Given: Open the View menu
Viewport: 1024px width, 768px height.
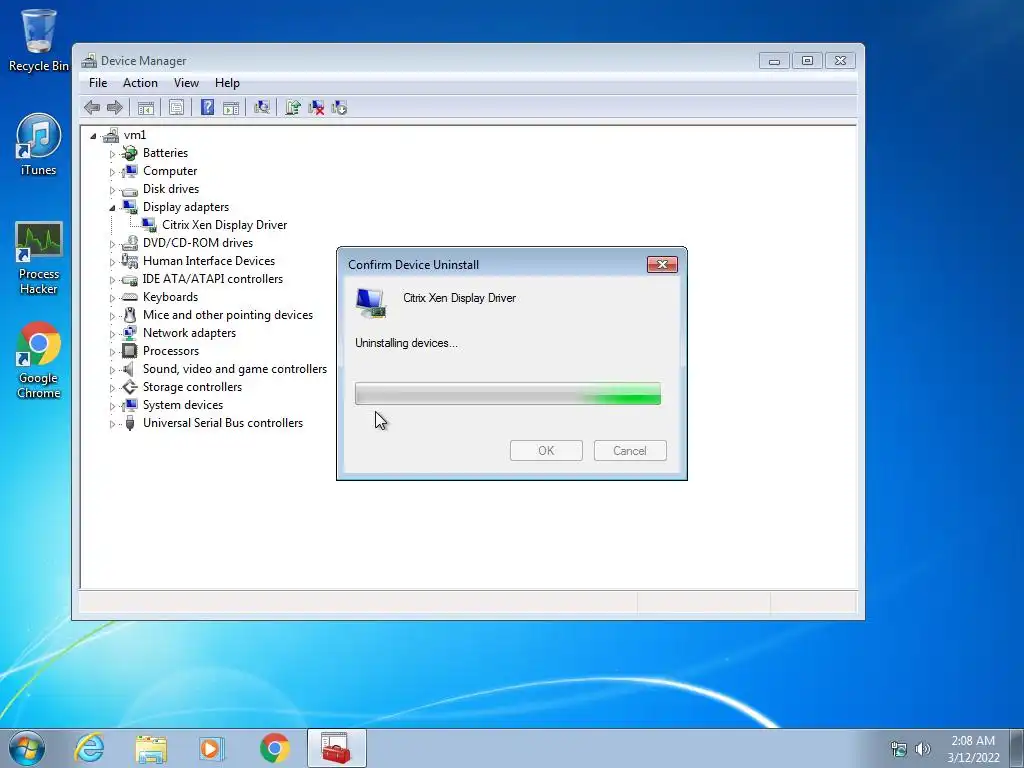Looking at the screenshot, I should (186, 83).
